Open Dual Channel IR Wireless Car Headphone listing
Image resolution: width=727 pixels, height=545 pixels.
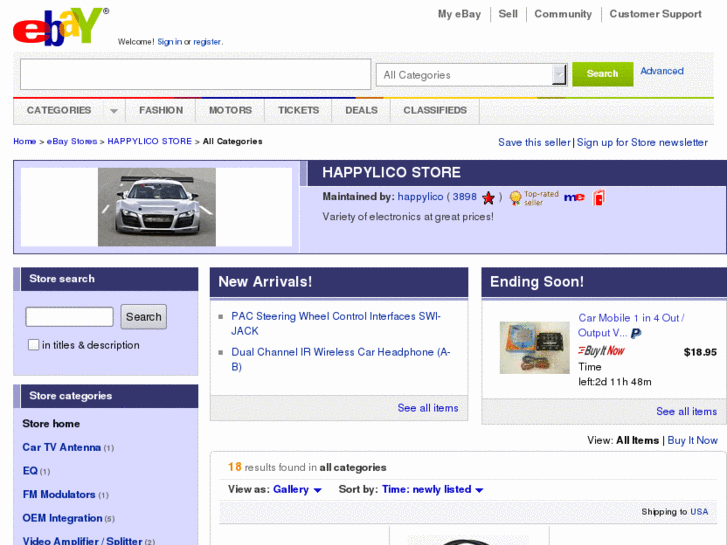[x=341, y=359]
